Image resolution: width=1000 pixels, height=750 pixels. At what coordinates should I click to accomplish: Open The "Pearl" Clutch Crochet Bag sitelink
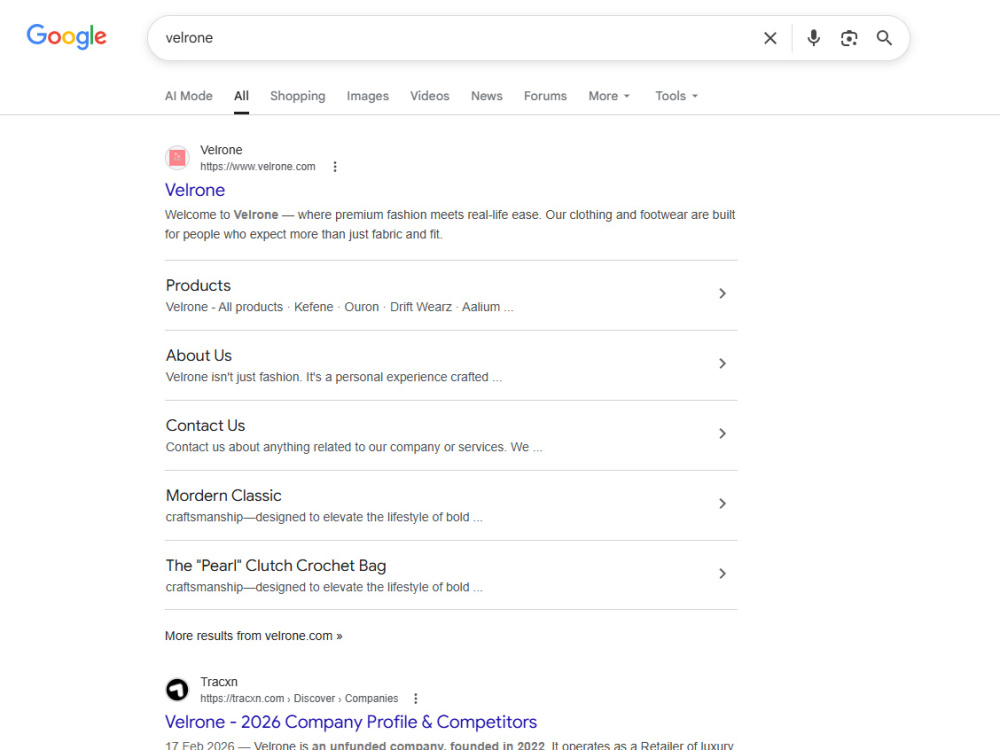click(x=276, y=566)
